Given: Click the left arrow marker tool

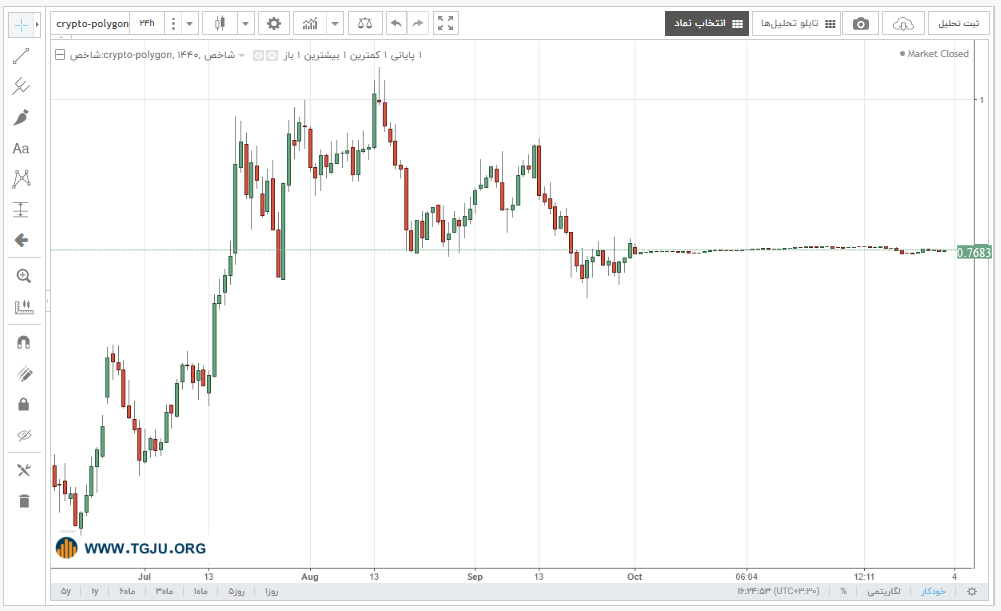Looking at the screenshot, I should click(x=21, y=240).
